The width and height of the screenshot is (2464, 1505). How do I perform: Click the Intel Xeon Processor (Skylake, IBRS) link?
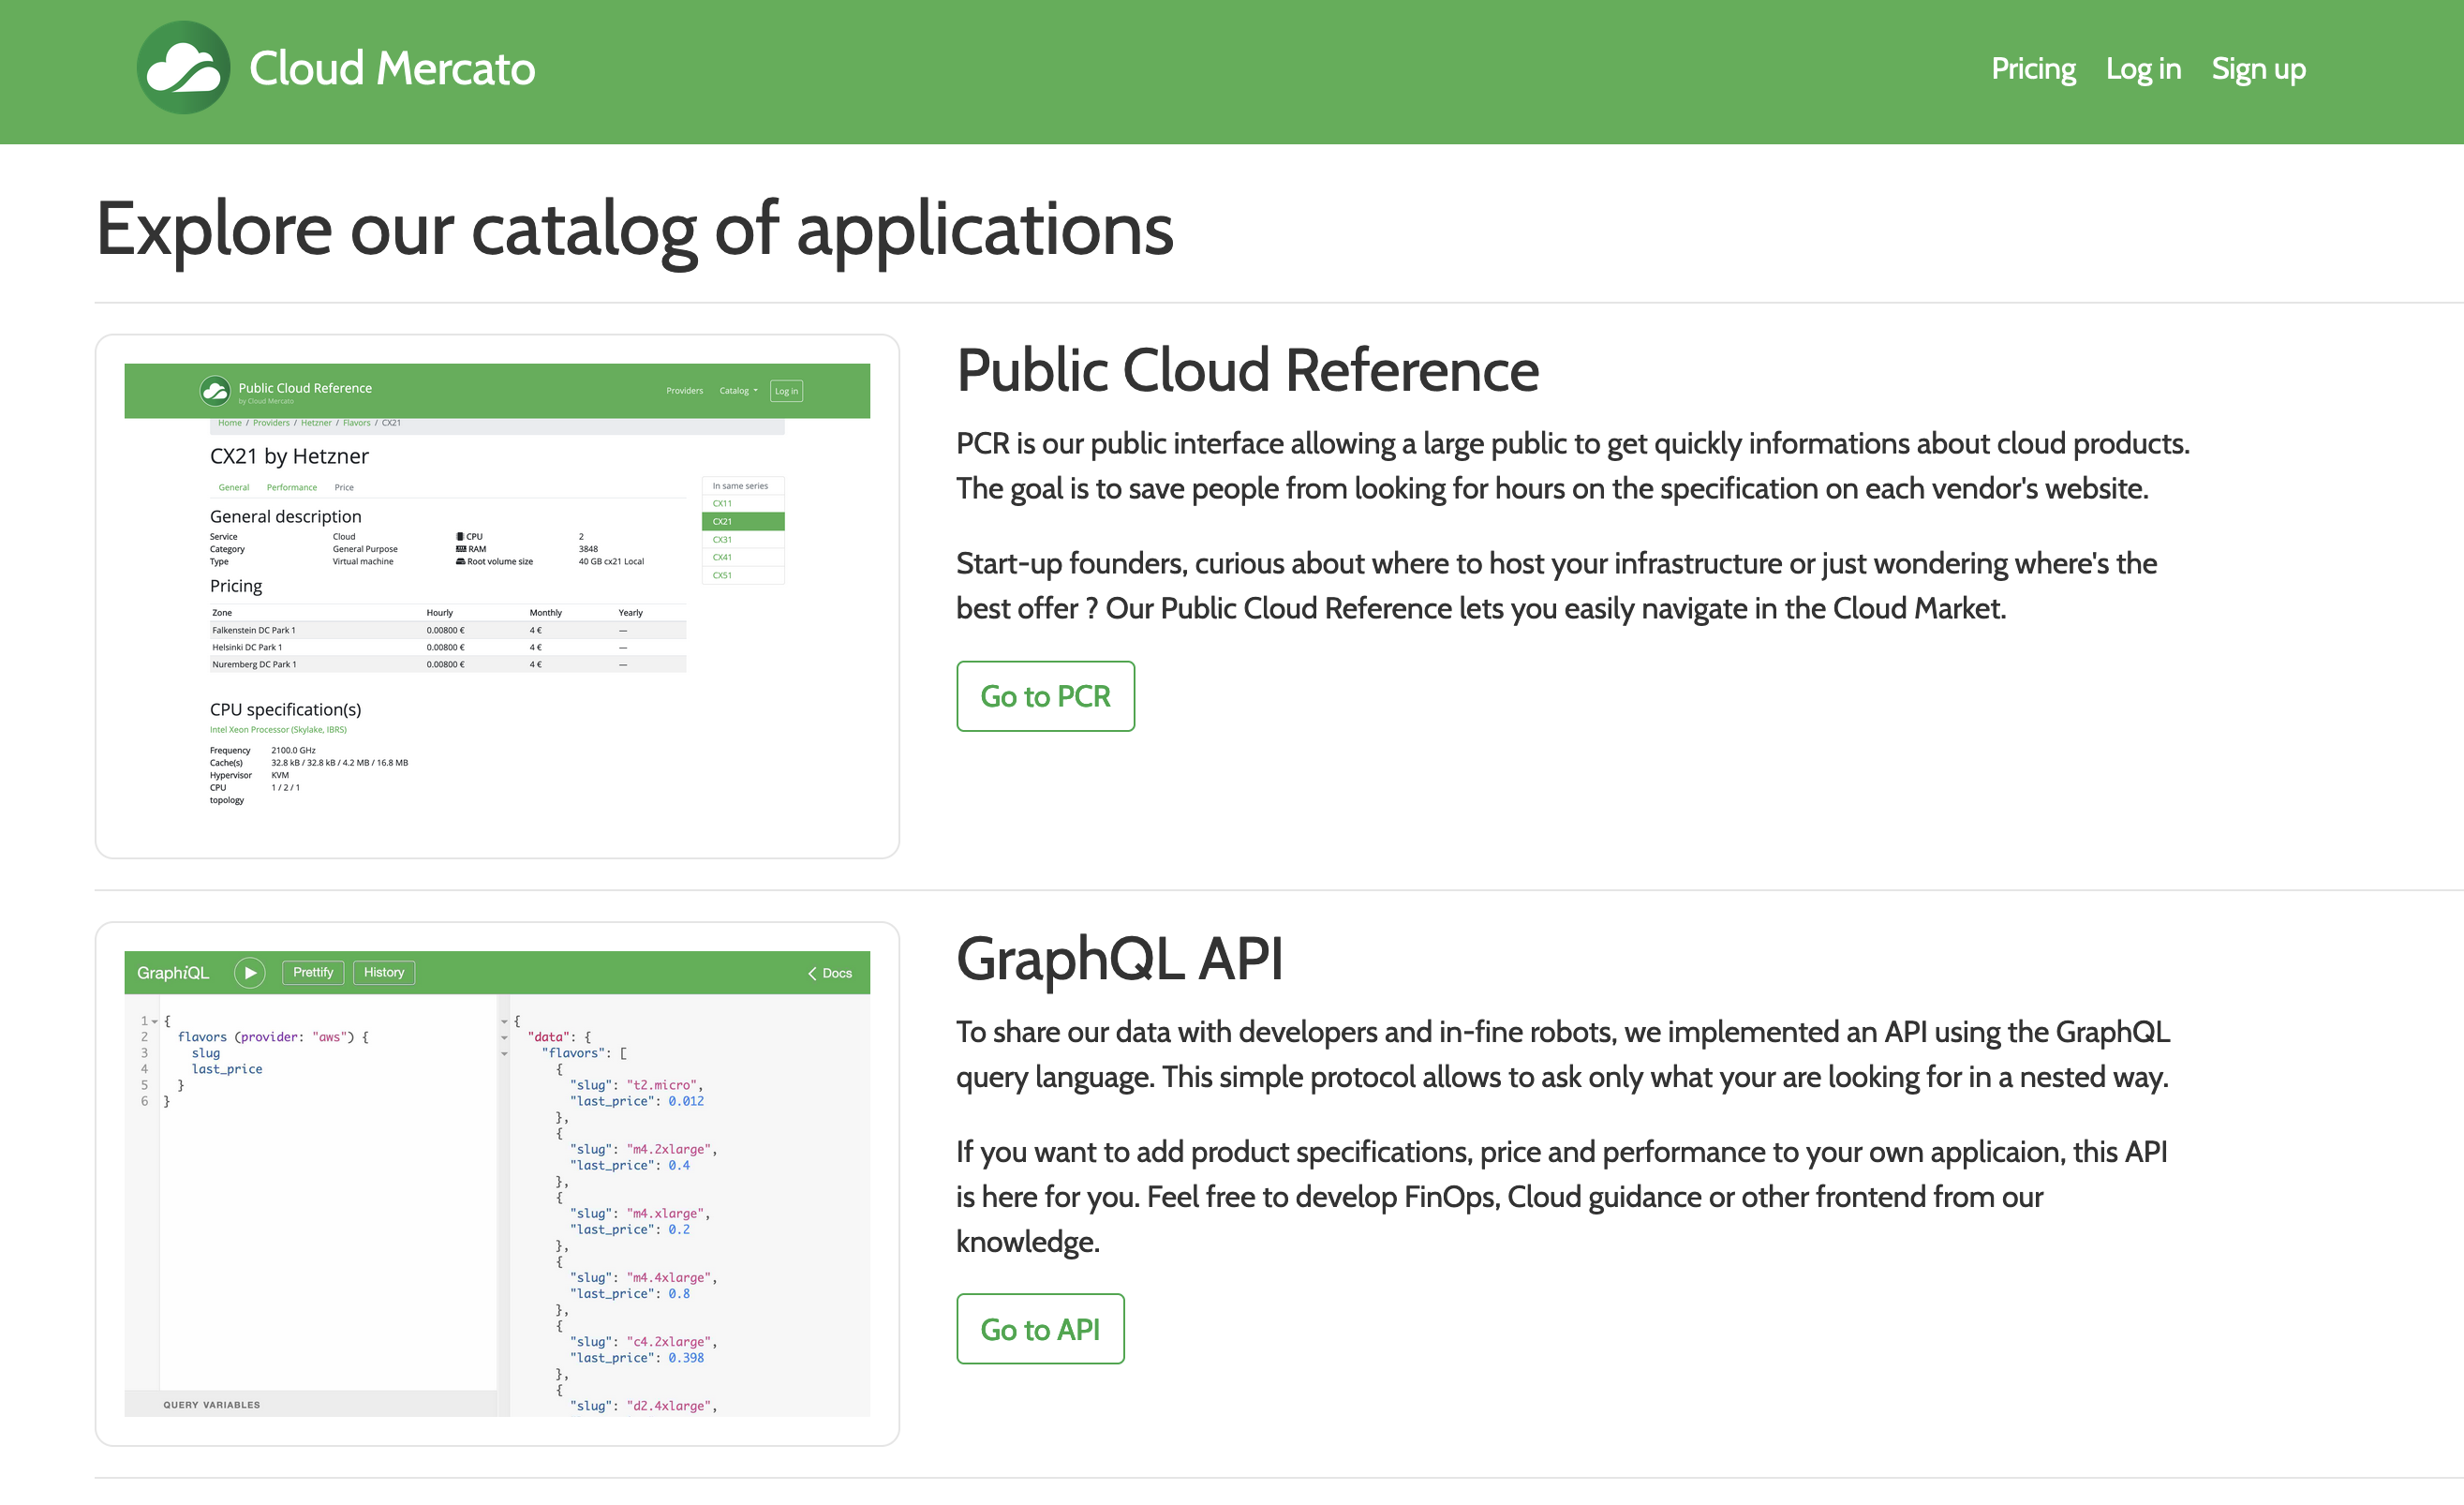[x=278, y=730]
